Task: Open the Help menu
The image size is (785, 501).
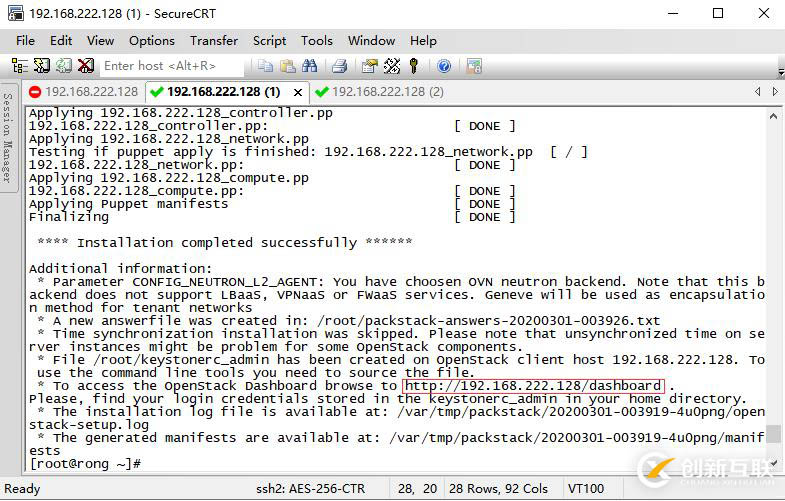Action: 423,41
